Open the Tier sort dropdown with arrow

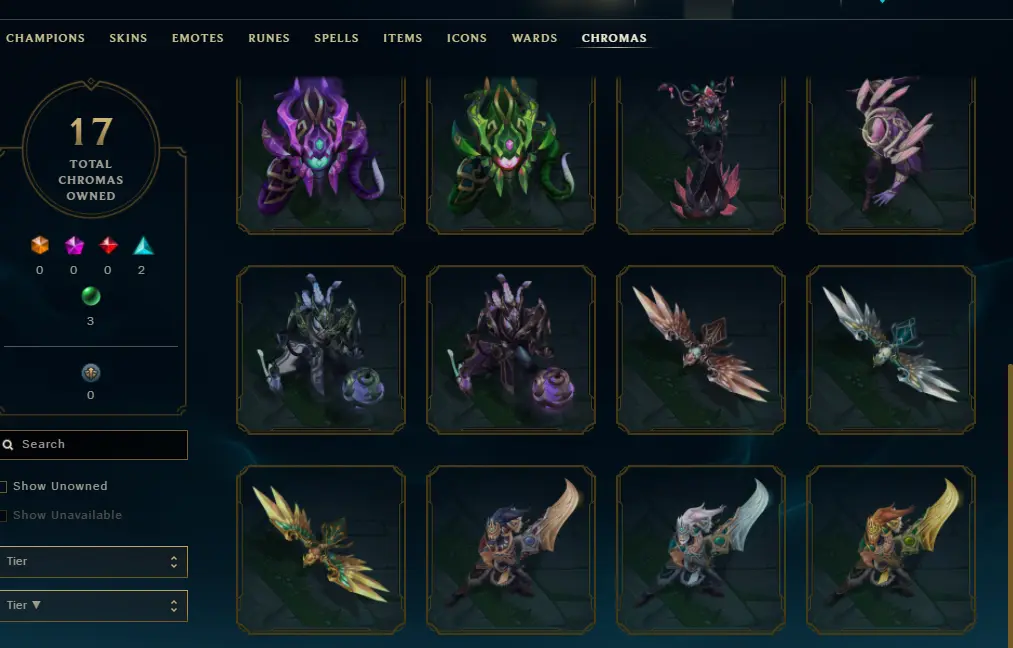[x=93, y=605]
